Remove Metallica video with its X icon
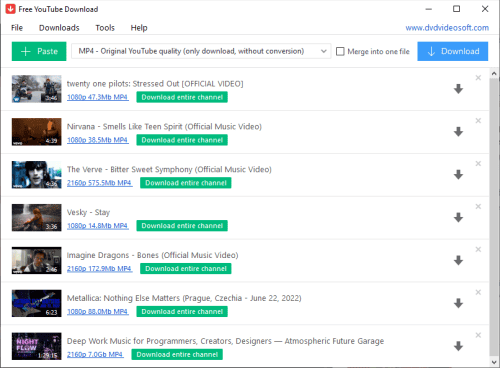The image size is (500, 368). click(478, 292)
